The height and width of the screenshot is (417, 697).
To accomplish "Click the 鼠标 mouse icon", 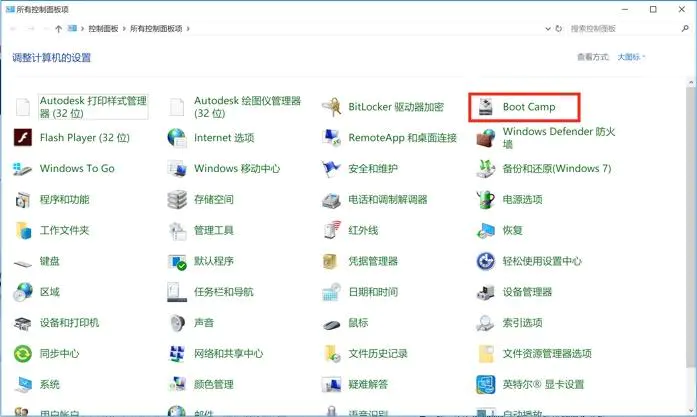I will pyautogui.click(x=331, y=325).
